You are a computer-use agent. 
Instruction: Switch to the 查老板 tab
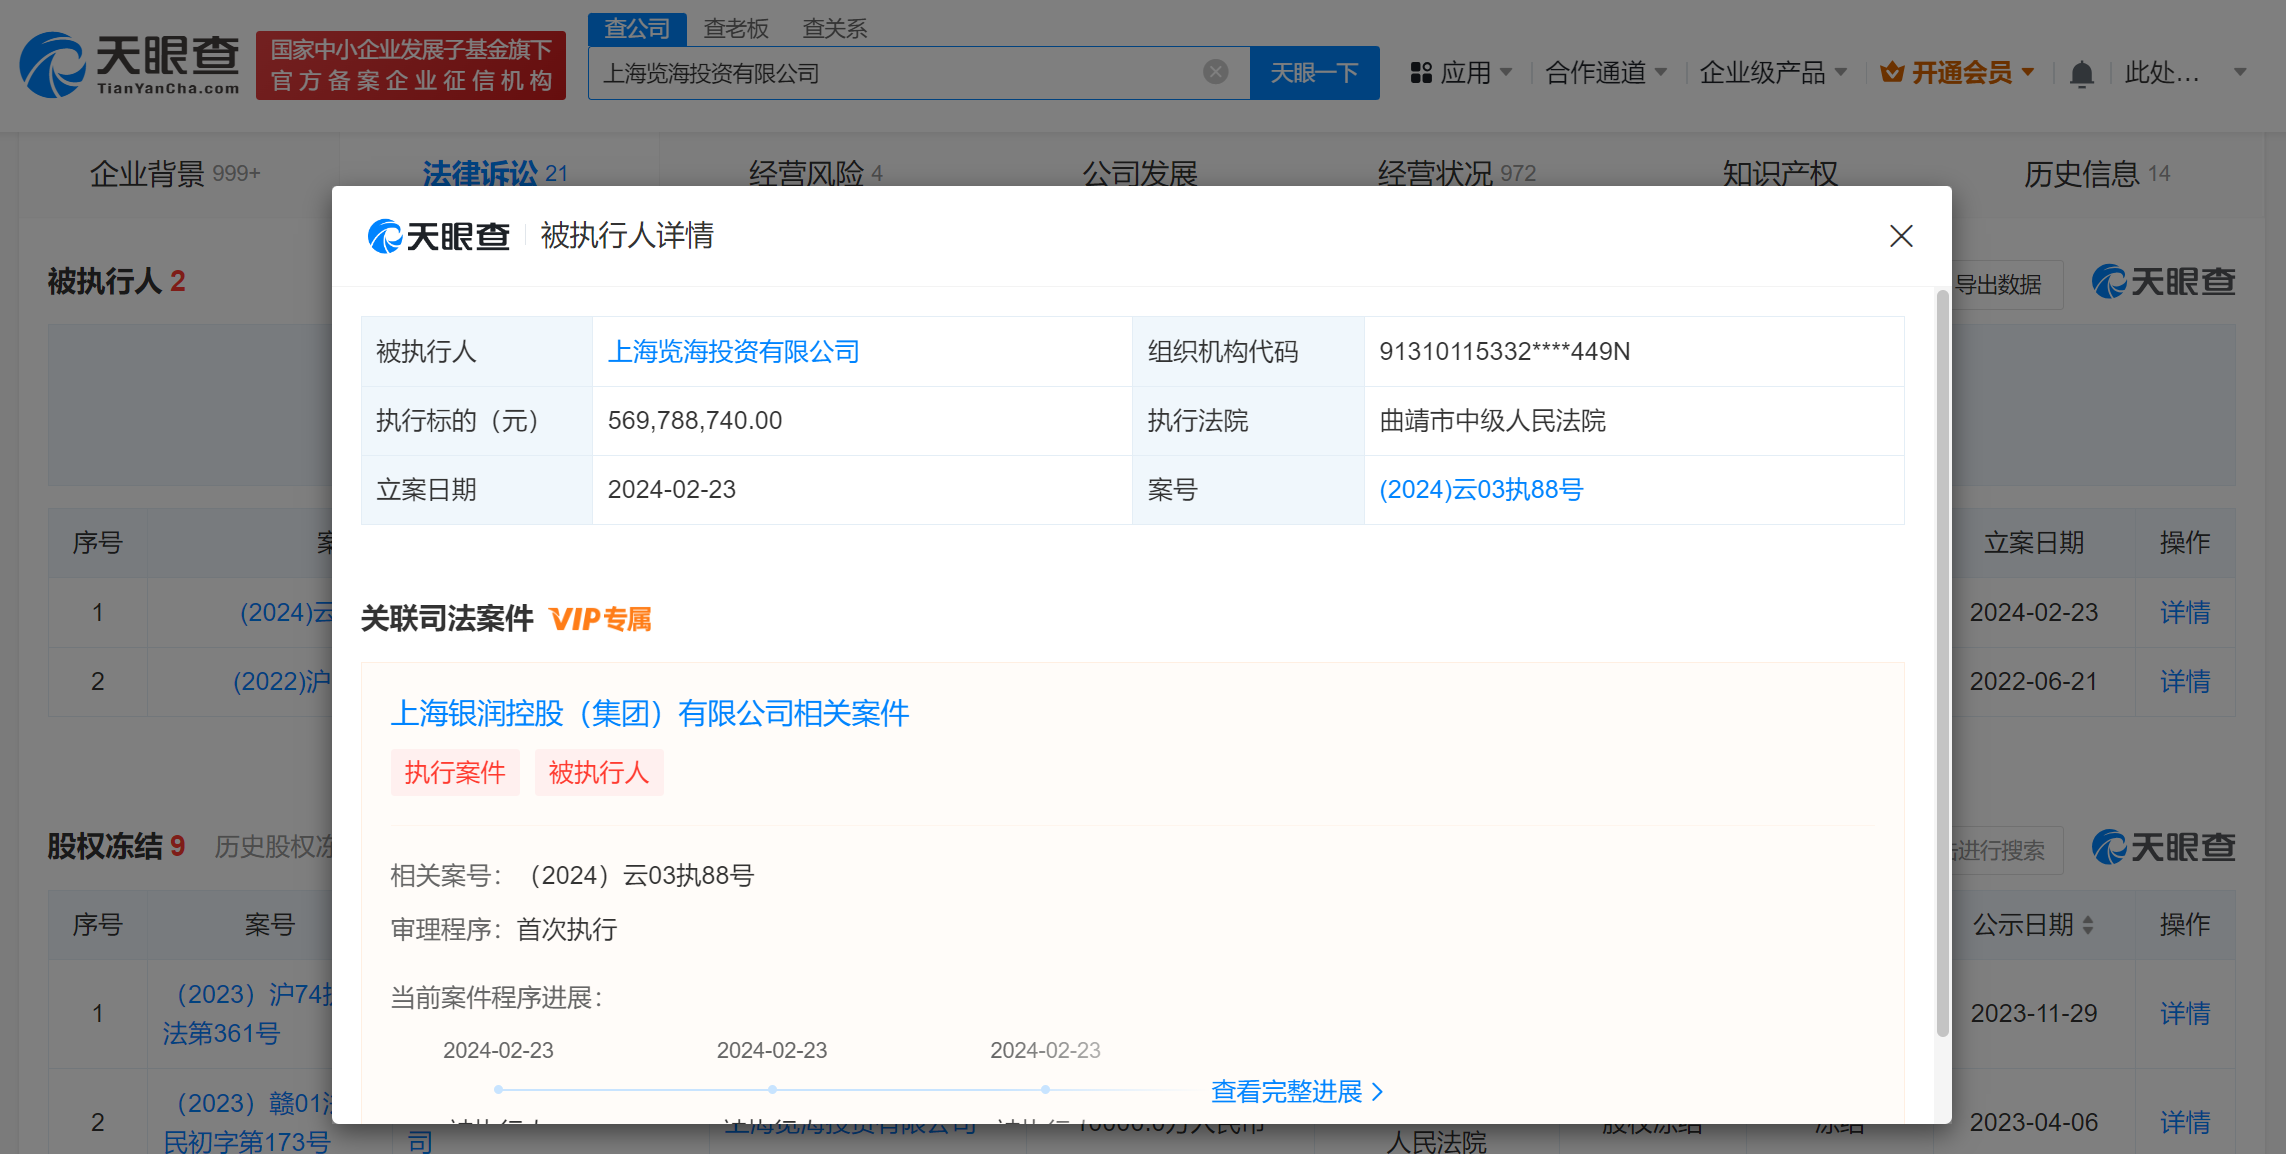(x=736, y=27)
